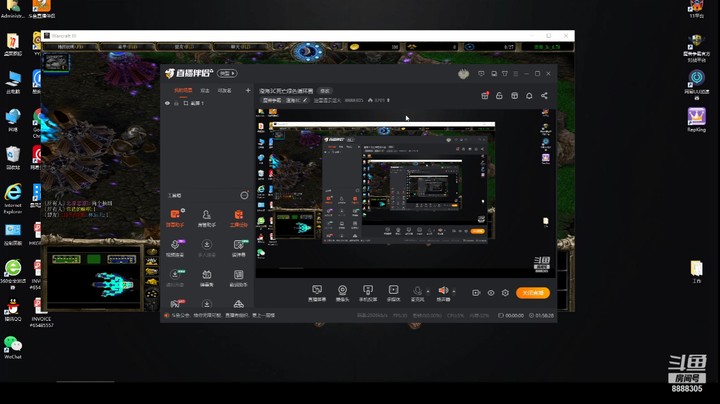The height and width of the screenshot is (404, 720).
Task: Mute the microphone
Action: pyautogui.click(x=417, y=291)
